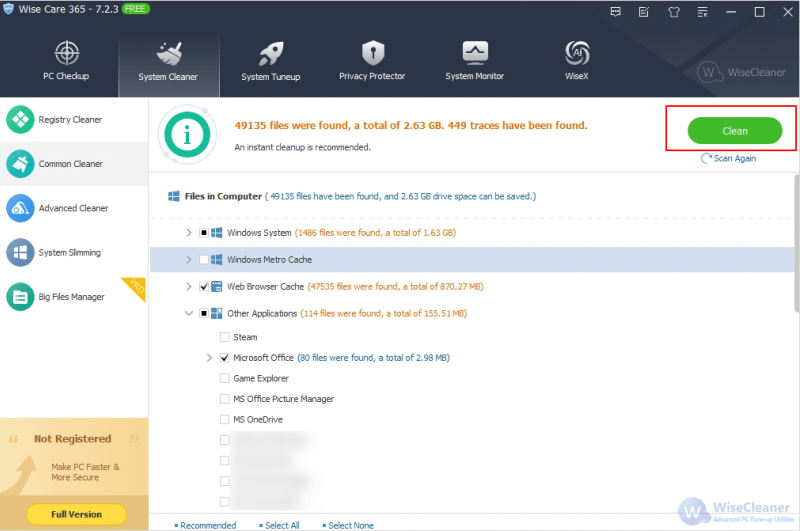The height and width of the screenshot is (531, 800).
Task: Click the vertical scrollbar of the file list
Action: point(796,243)
